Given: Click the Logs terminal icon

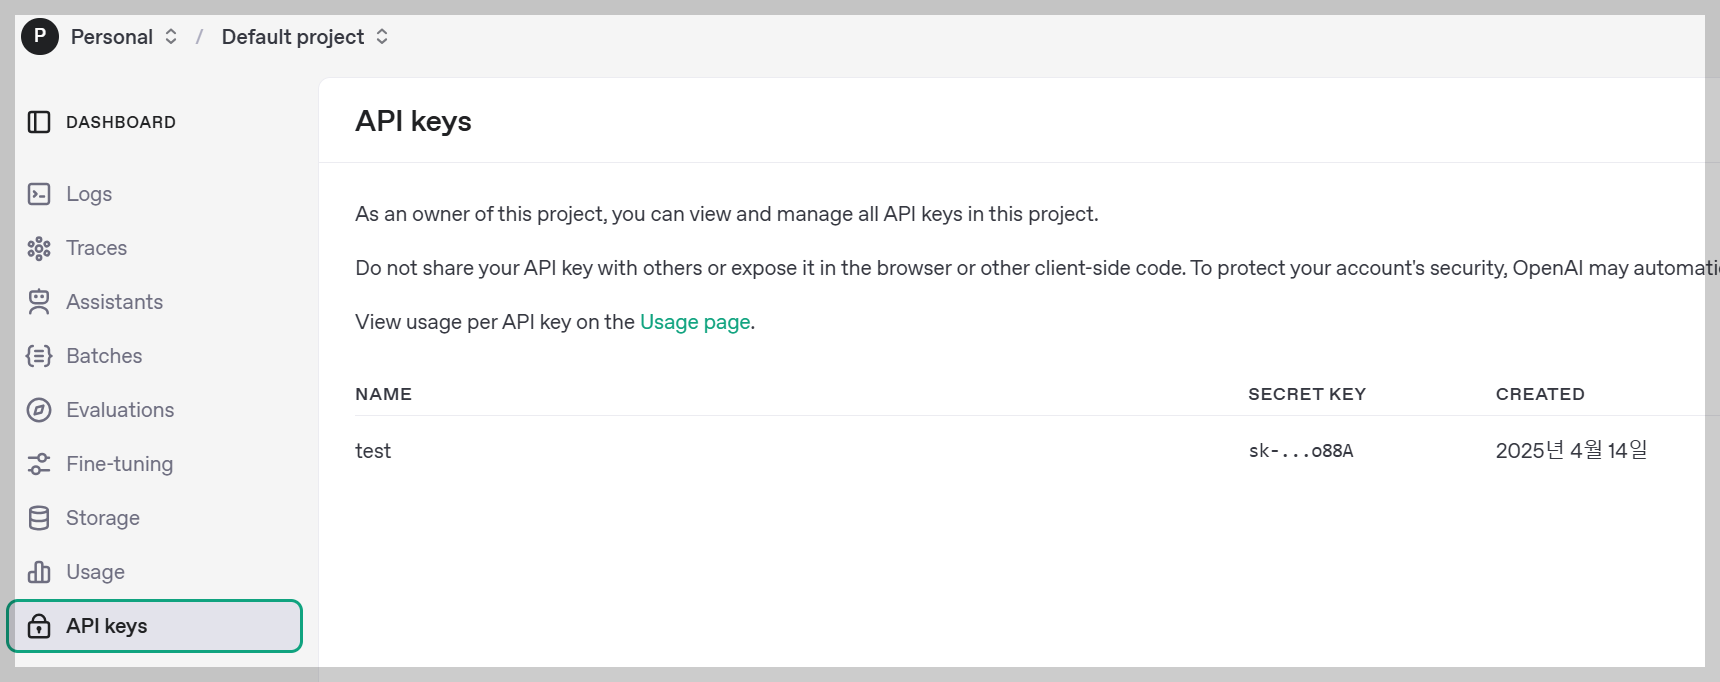Looking at the screenshot, I should (39, 194).
